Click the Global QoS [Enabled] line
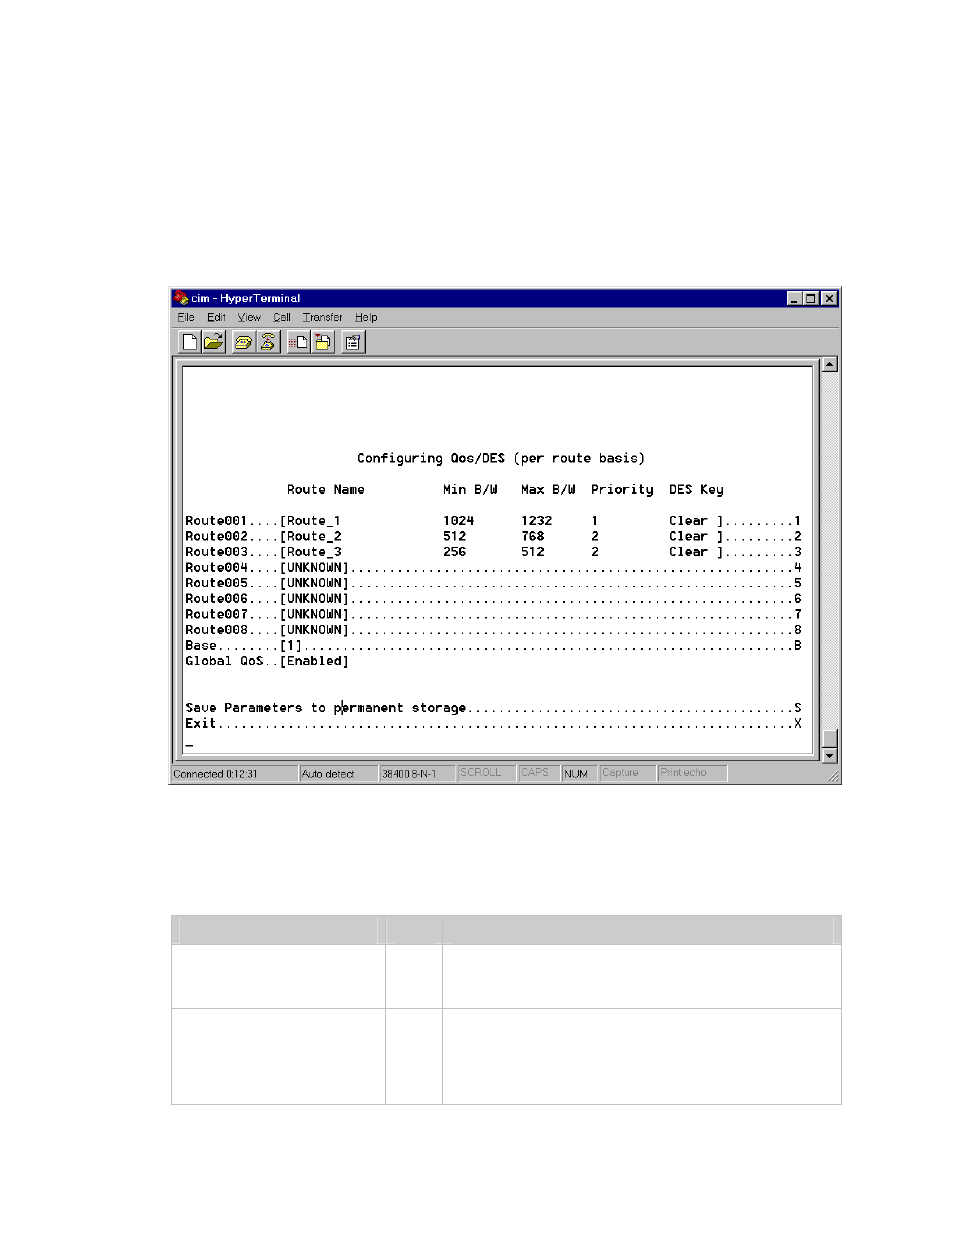This screenshot has height=1235, width=954. 267,661
